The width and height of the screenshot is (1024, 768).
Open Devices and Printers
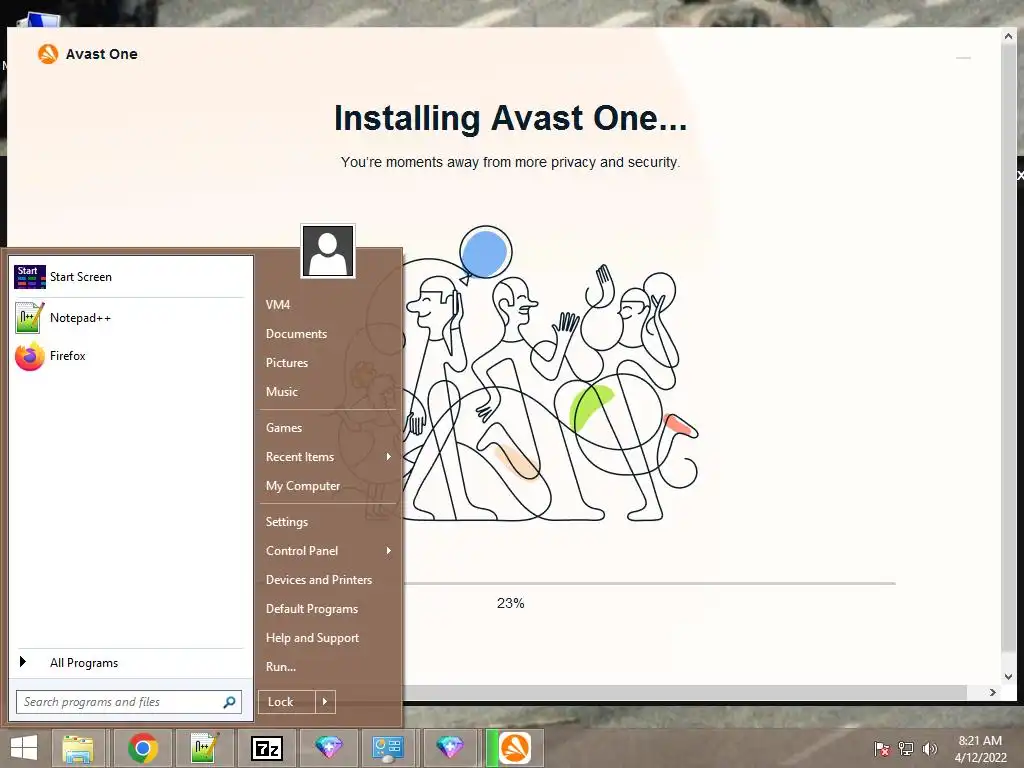click(x=319, y=580)
